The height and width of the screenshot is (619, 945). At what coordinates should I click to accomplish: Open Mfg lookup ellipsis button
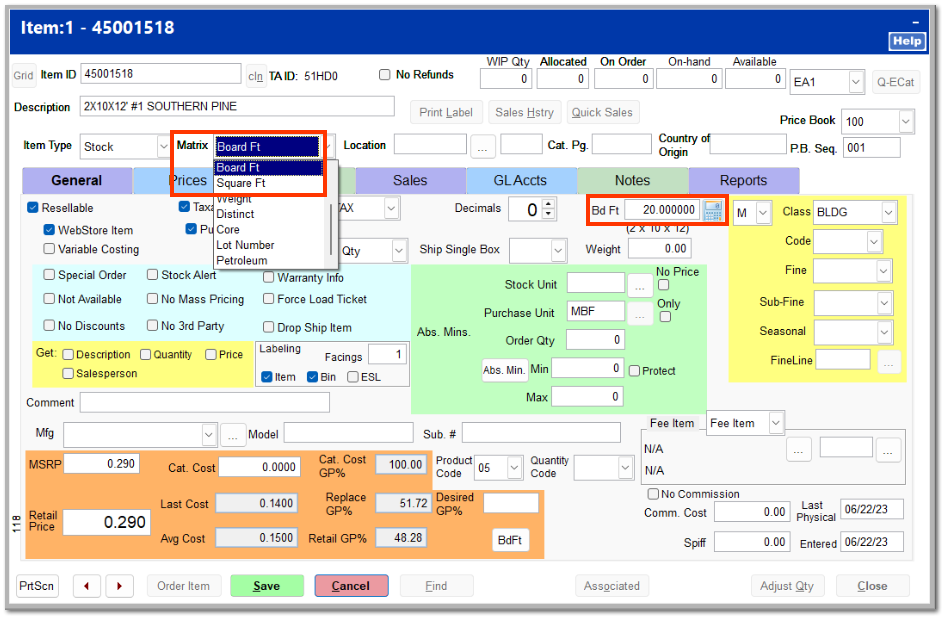point(233,435)
